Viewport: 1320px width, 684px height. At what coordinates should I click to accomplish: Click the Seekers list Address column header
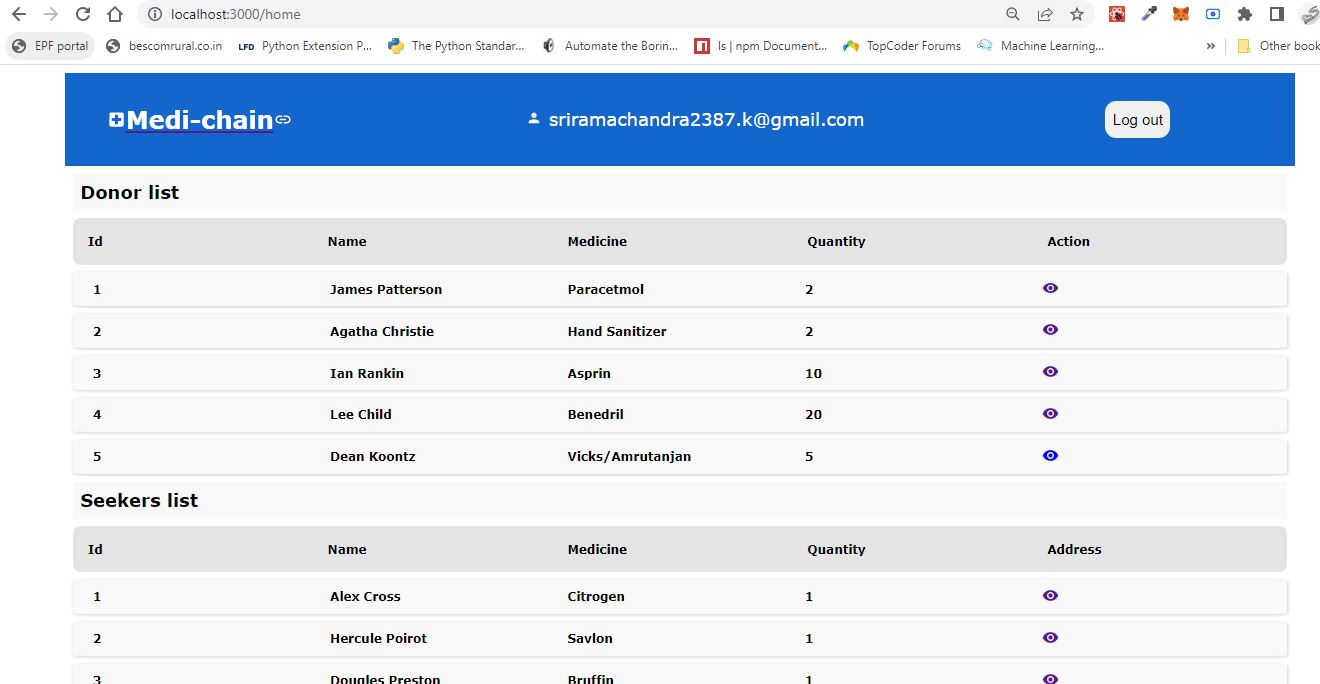coord(1074,550)
